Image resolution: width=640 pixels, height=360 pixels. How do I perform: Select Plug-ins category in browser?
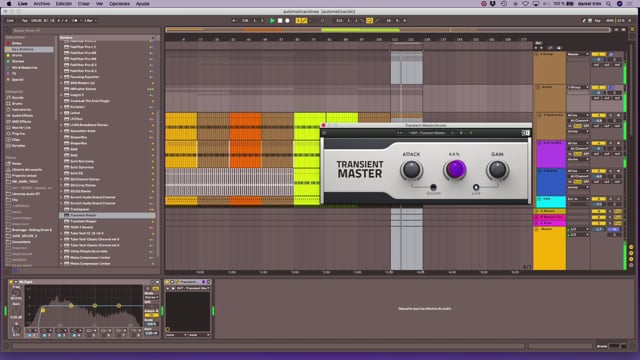coord(18,133)
